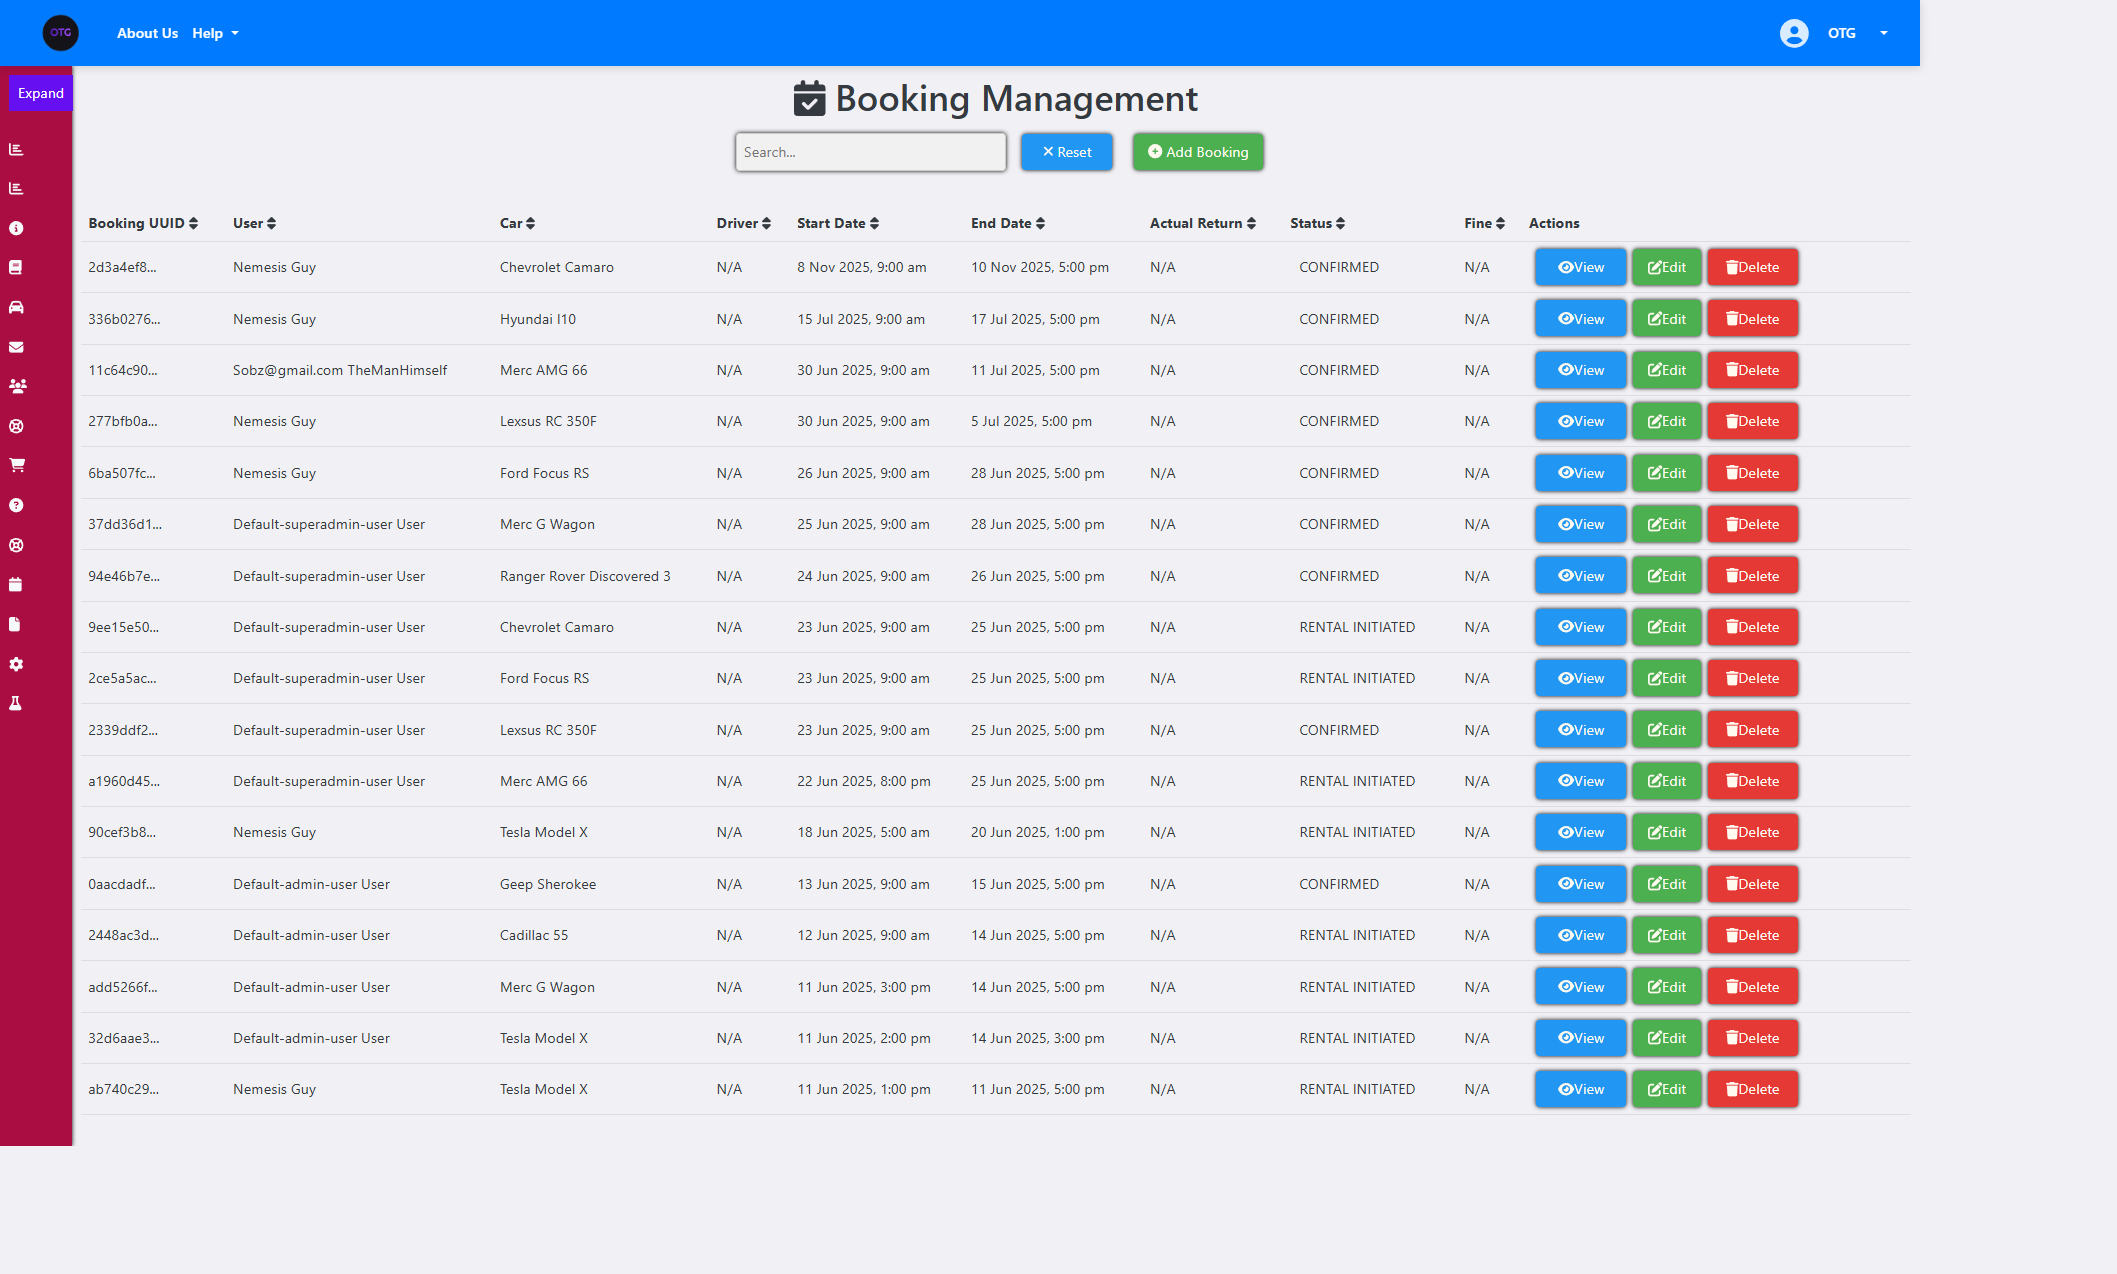Sort table by Status column

click(x=1318, y=223)
